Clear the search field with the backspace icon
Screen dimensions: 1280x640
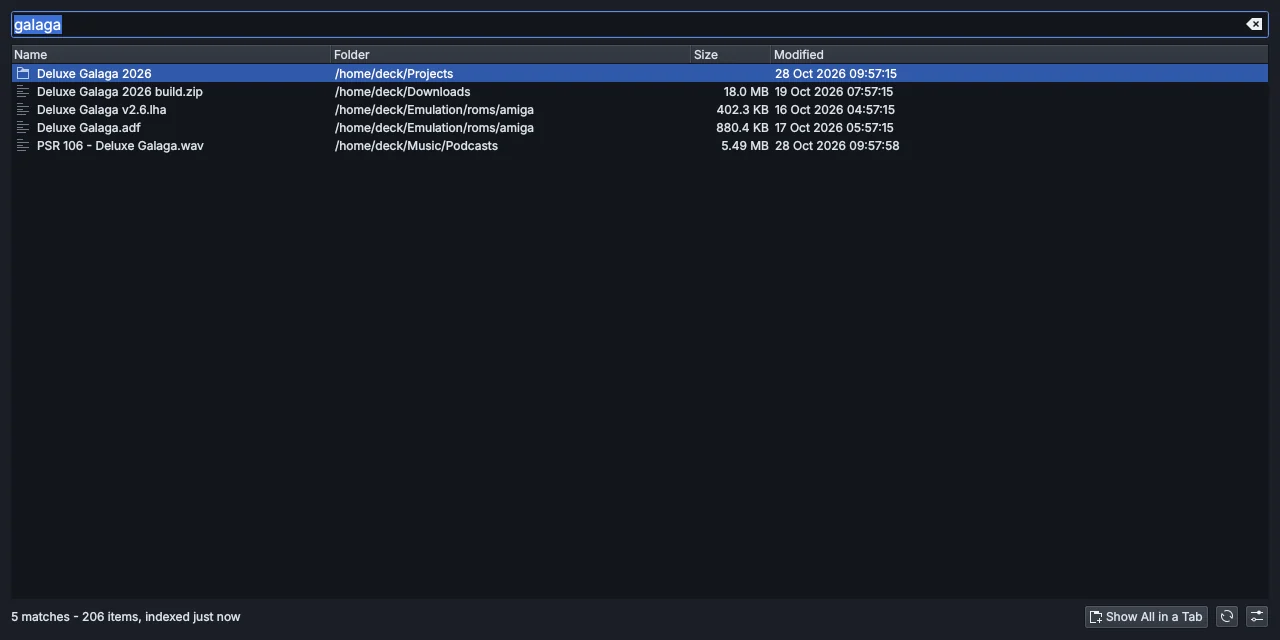tap(1253, 24)
